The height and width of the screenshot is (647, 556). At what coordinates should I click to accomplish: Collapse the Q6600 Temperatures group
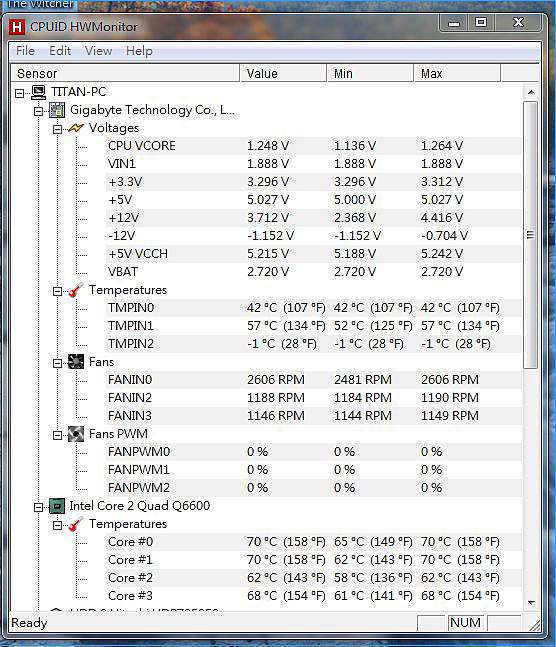57,525
